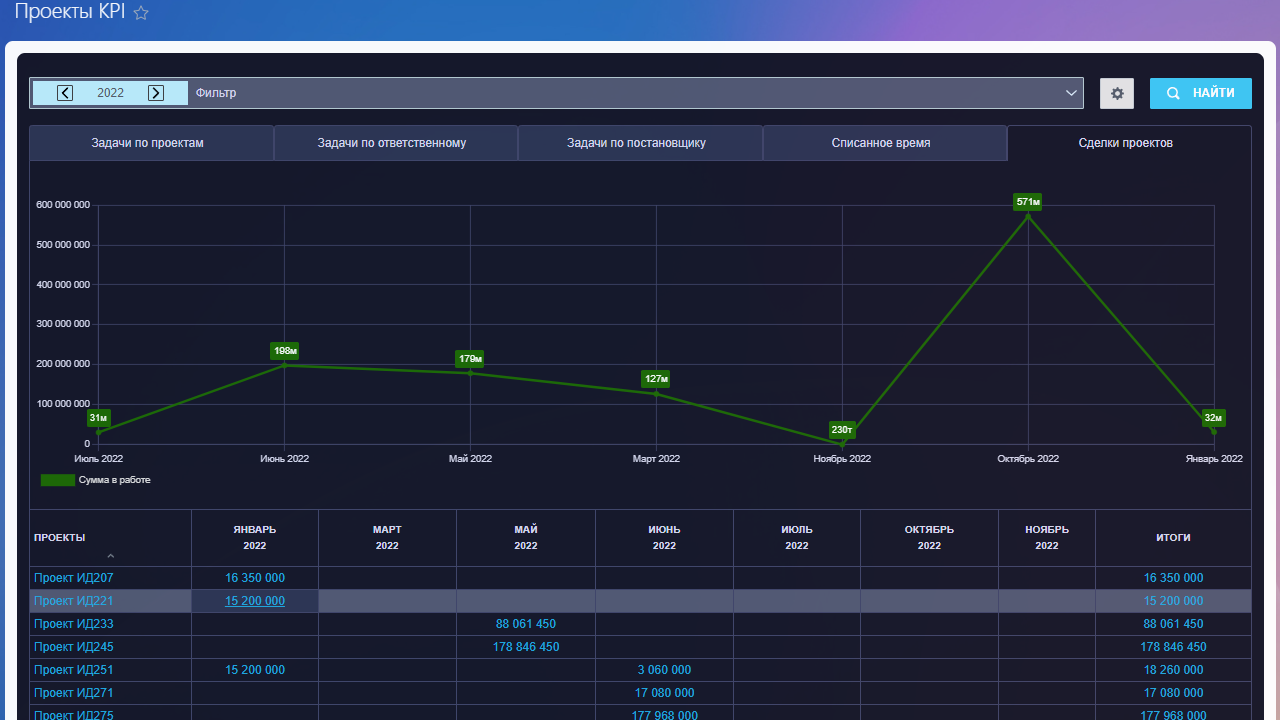Screen dimensions: 1280x720
Task: Select Задачи по постановщику tab
Action: click(x=636, y=143)
